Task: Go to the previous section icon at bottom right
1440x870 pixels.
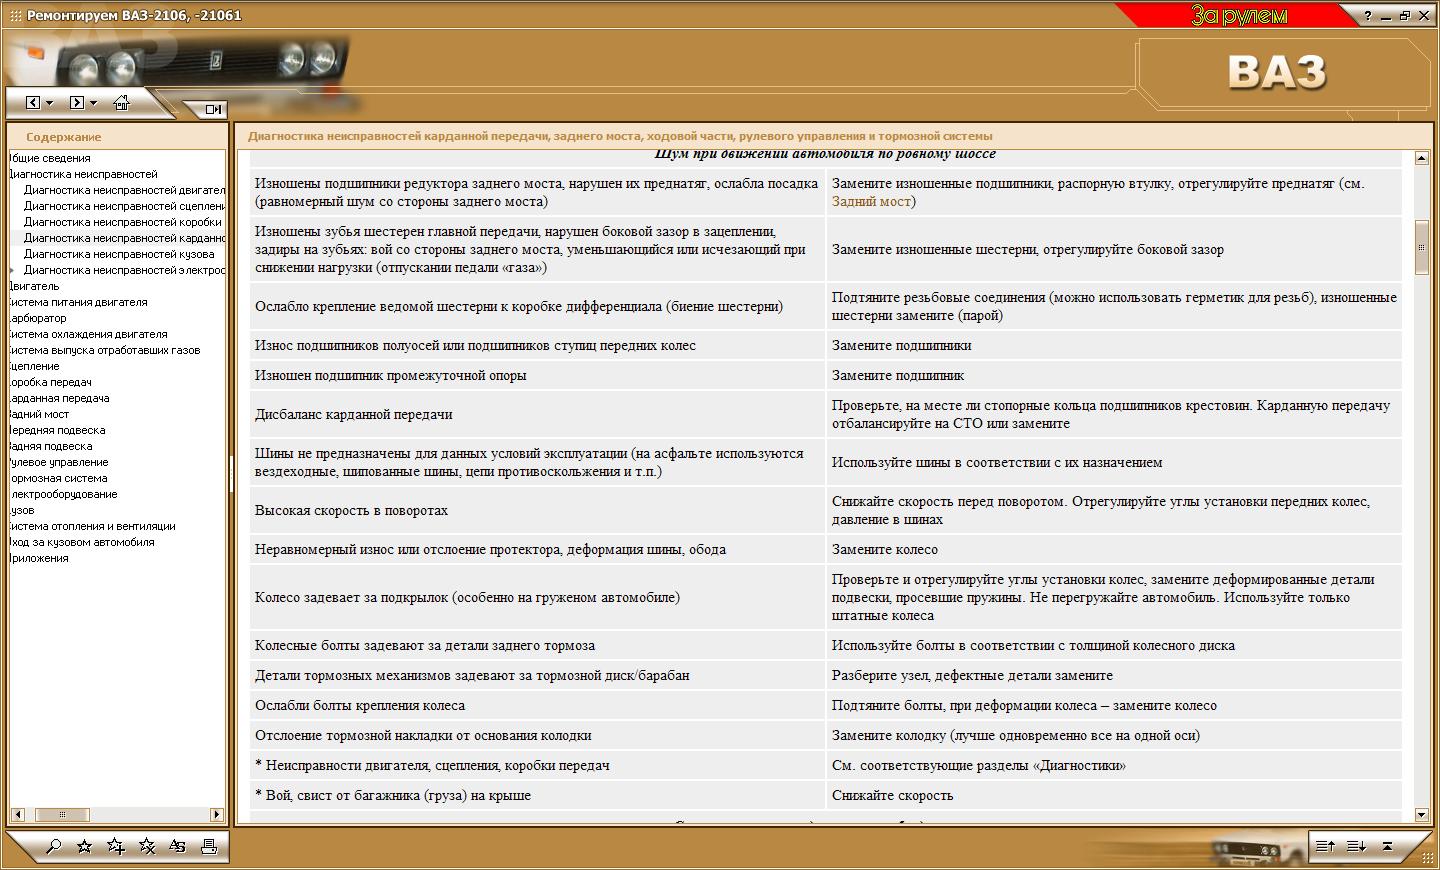Action: (1325, 846)
